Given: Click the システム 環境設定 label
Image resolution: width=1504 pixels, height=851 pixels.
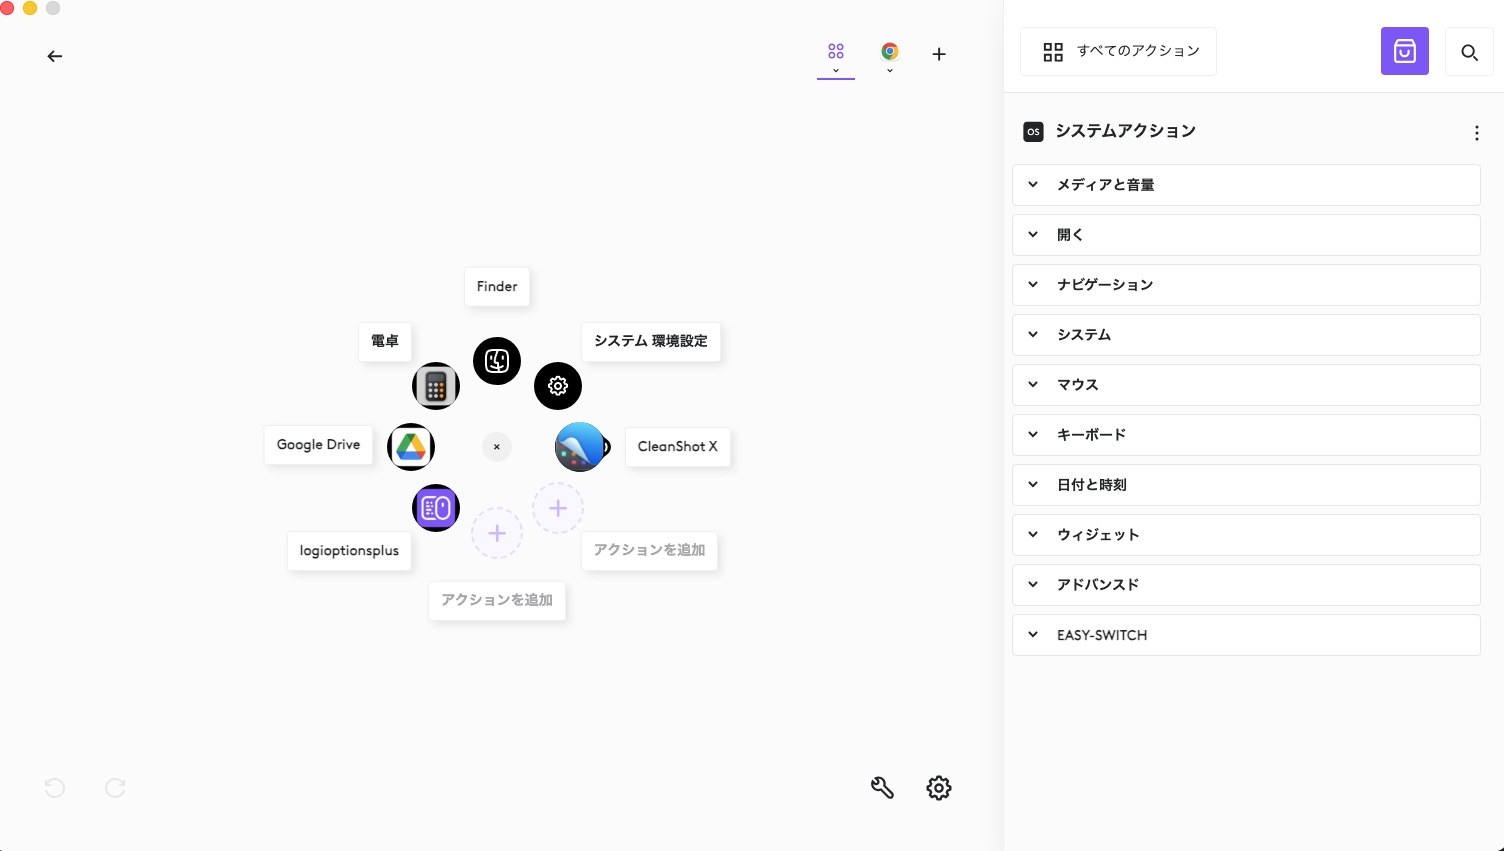Looking at the screenshot, I should pyautogui.click(x=651, y=341).
